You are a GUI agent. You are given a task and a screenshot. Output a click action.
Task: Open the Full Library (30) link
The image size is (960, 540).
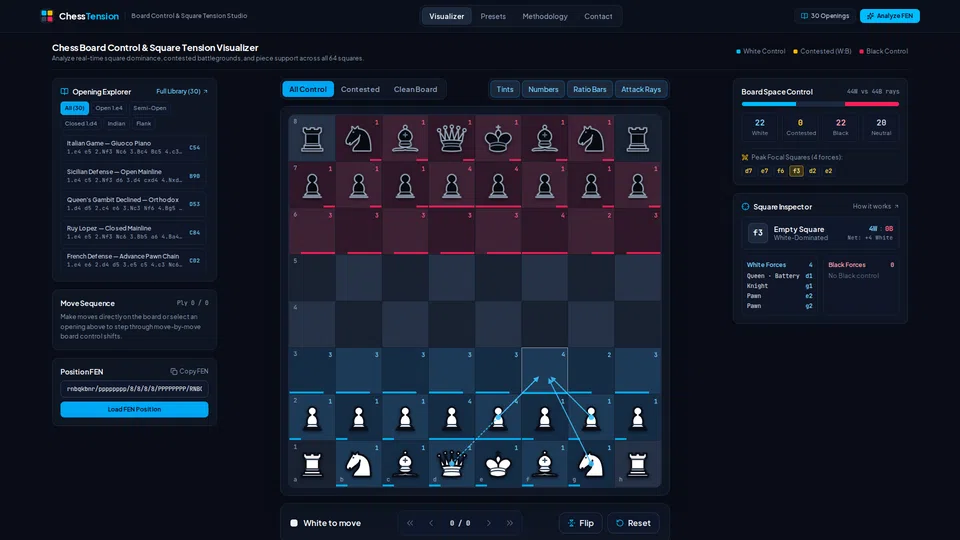click(182, 92)
